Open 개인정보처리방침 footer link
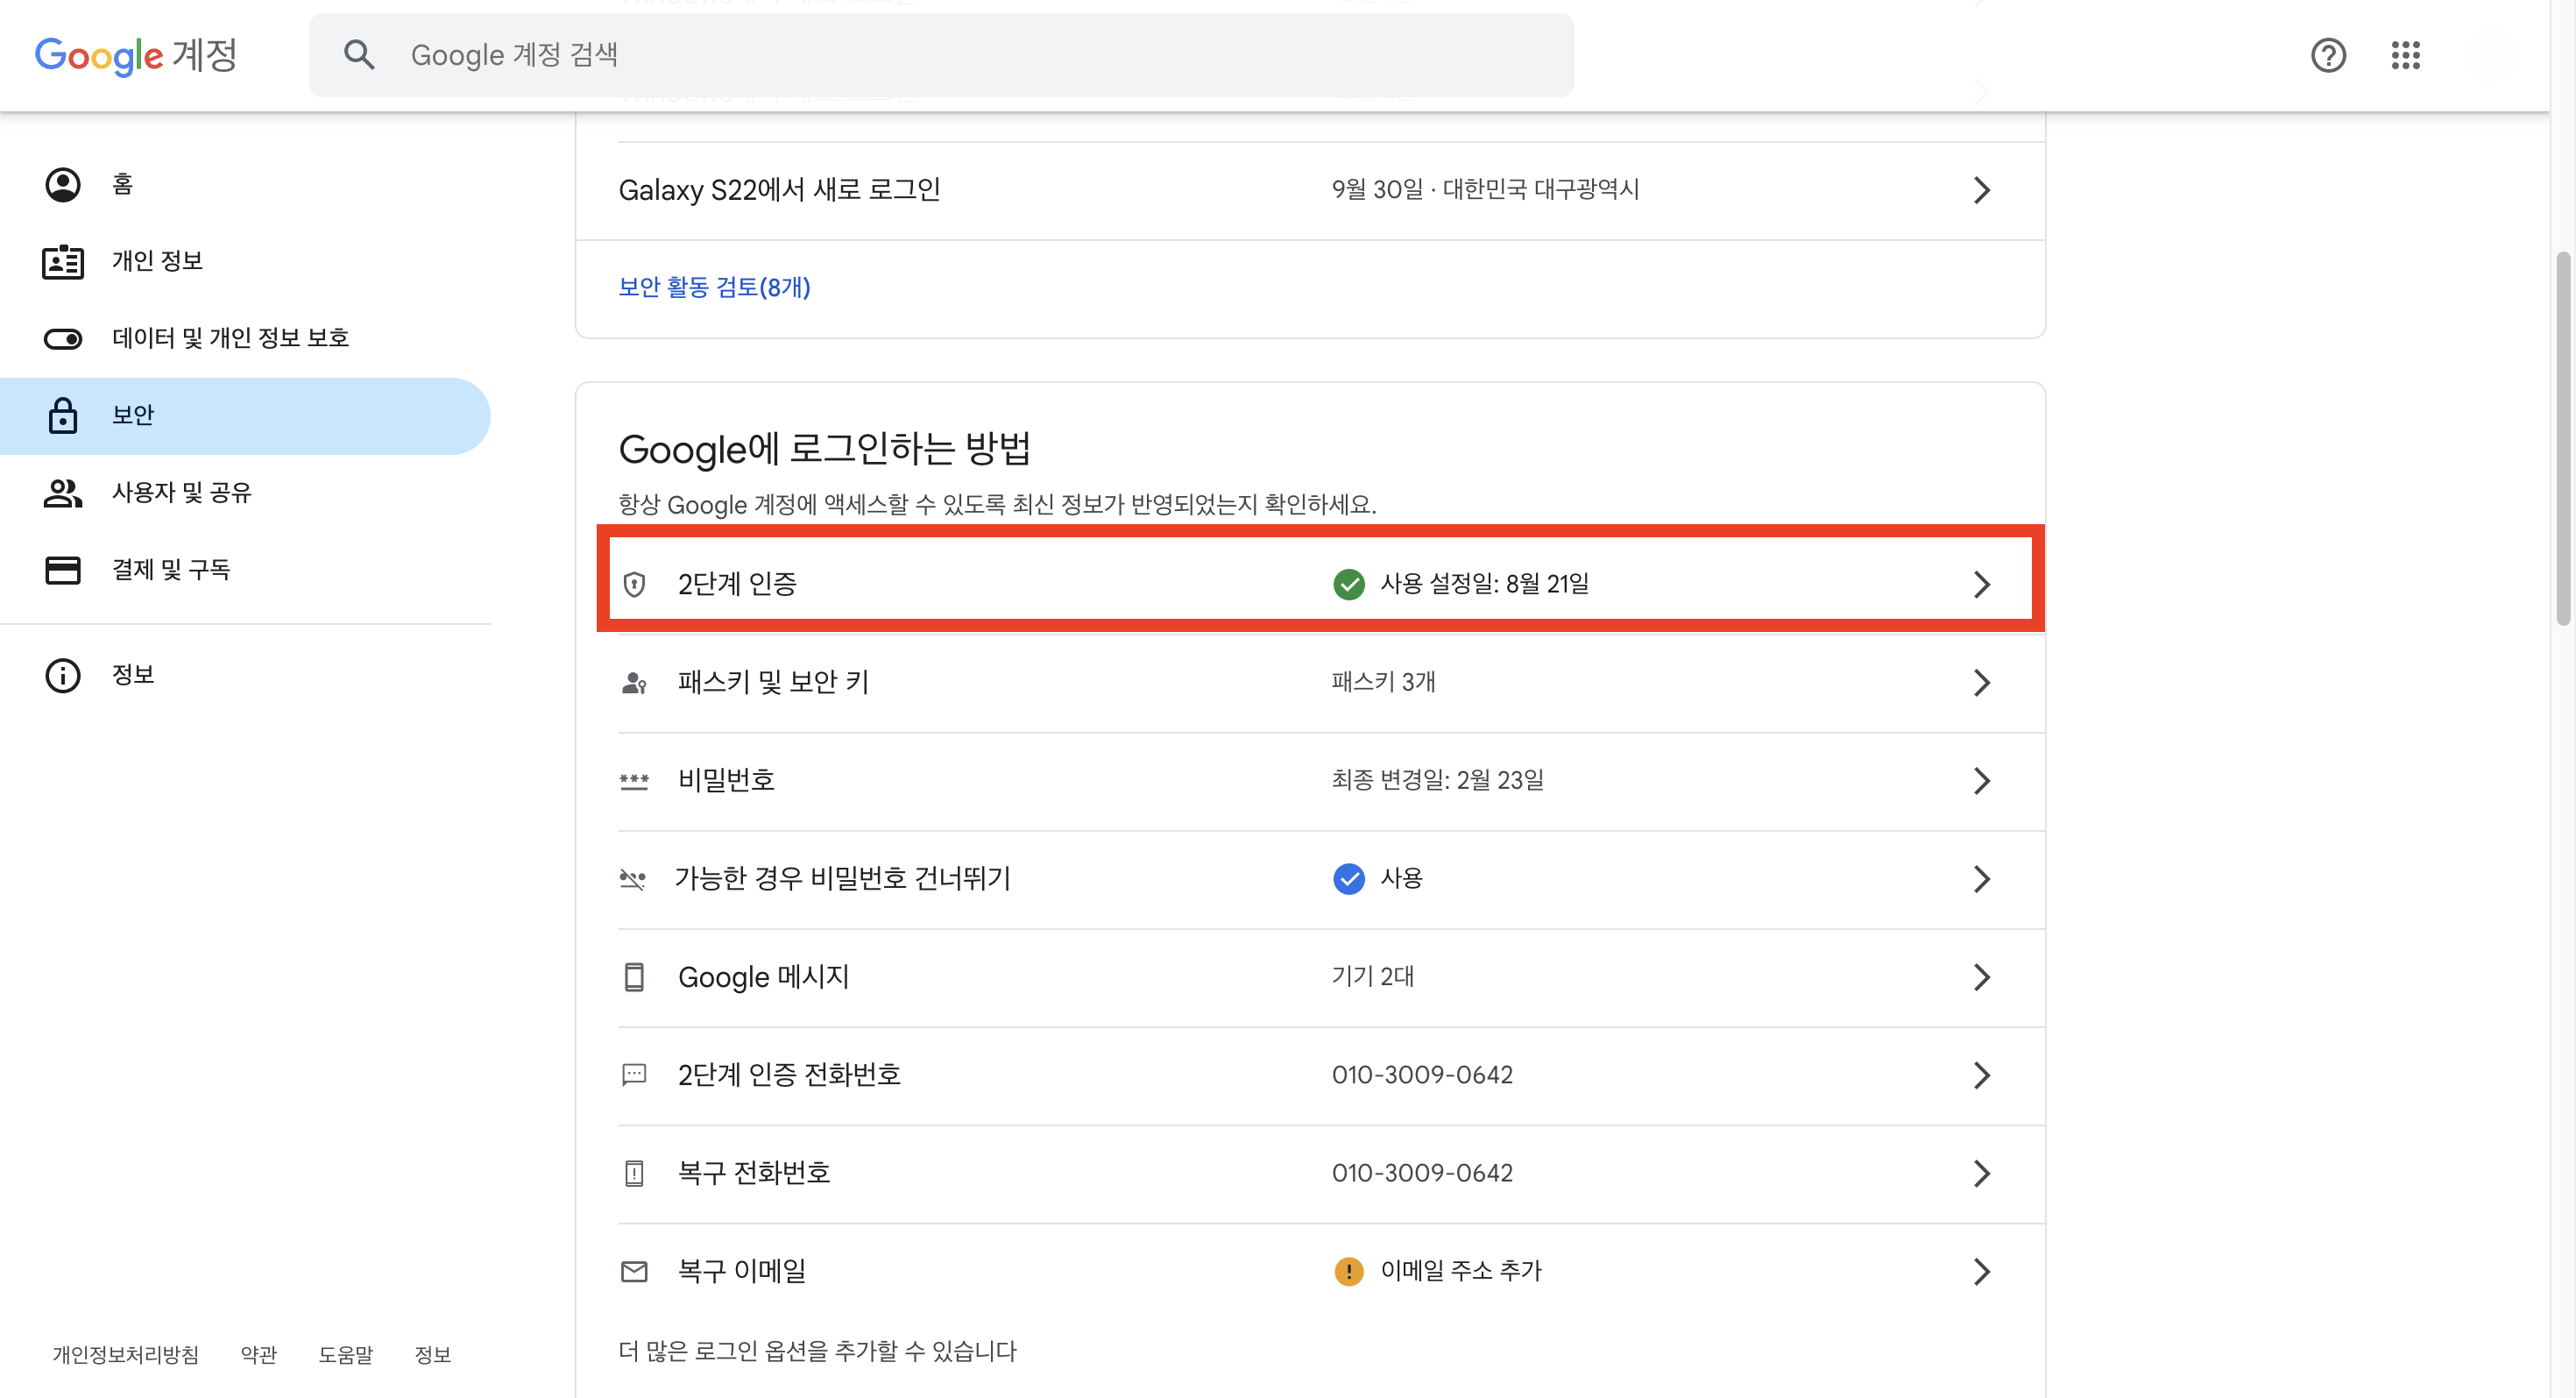2576x1398 pixels. (125, 1354)
